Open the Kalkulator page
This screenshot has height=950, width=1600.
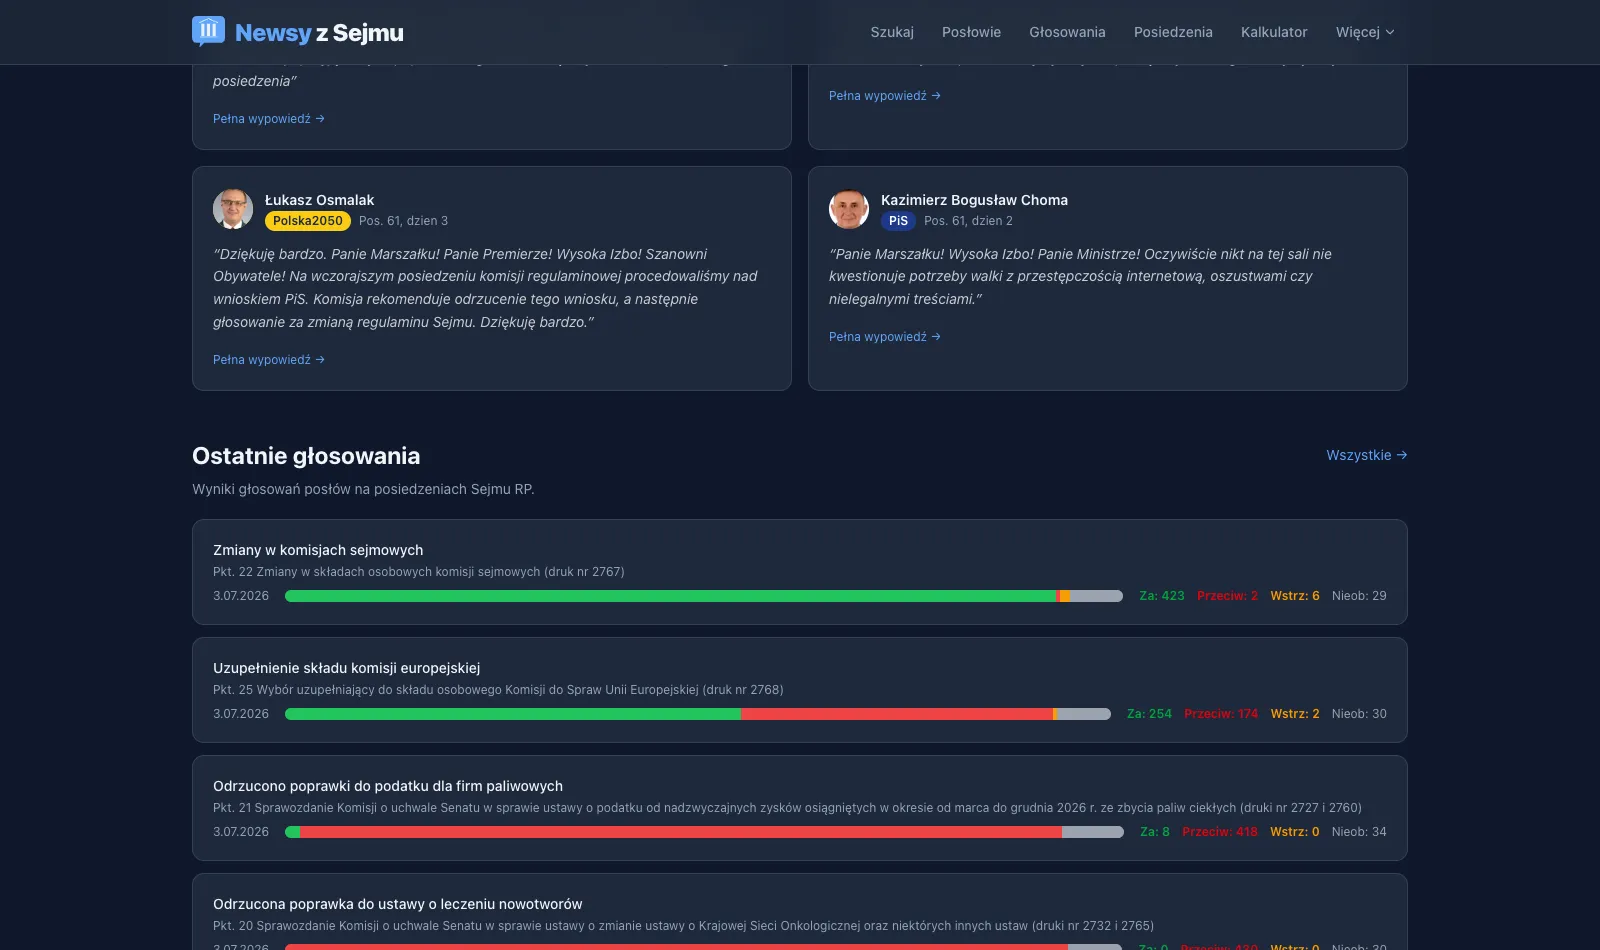tap(1274, 32)
